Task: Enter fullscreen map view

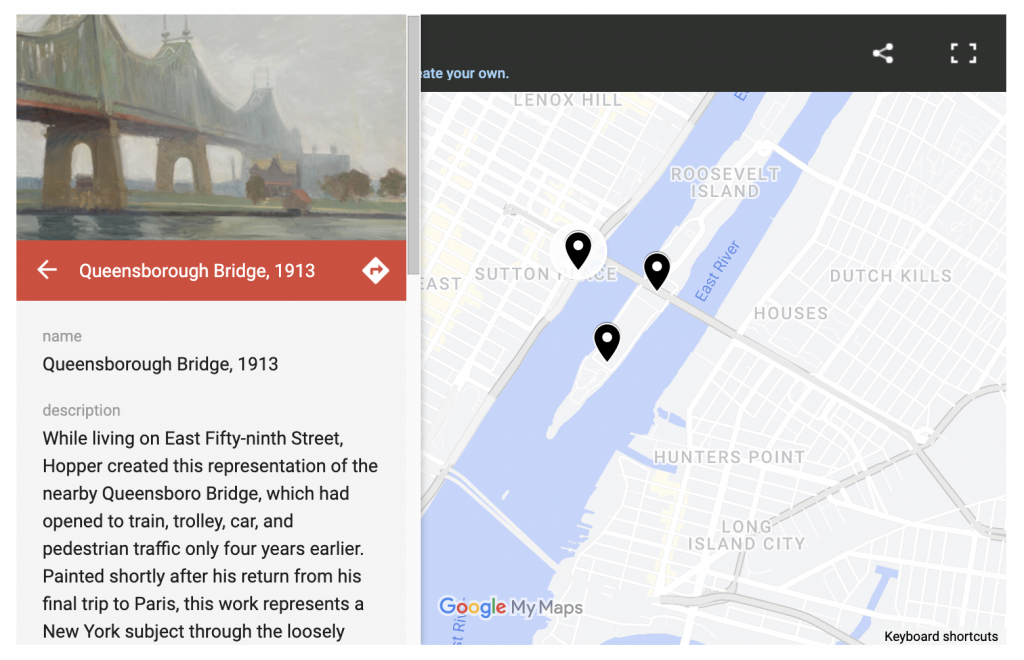Action: pos(962,53)
